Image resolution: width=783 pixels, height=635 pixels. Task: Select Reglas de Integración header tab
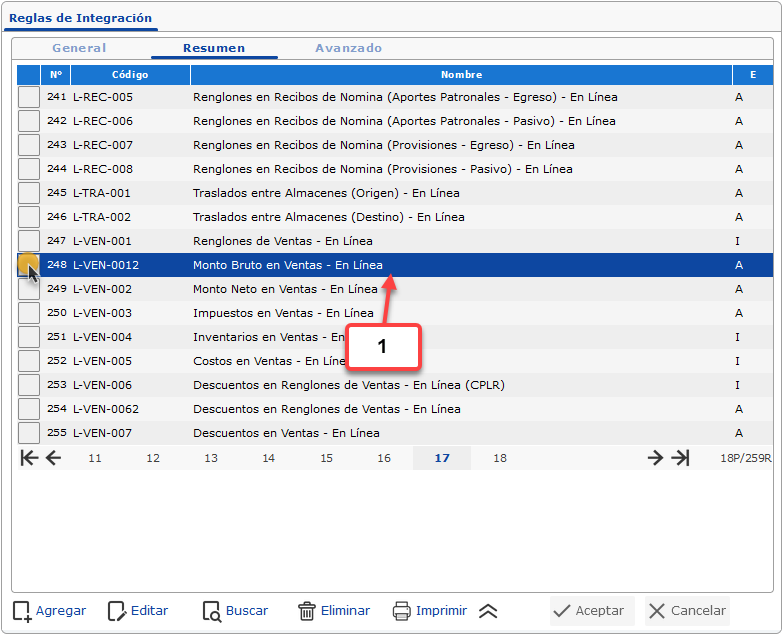point(80,18)
